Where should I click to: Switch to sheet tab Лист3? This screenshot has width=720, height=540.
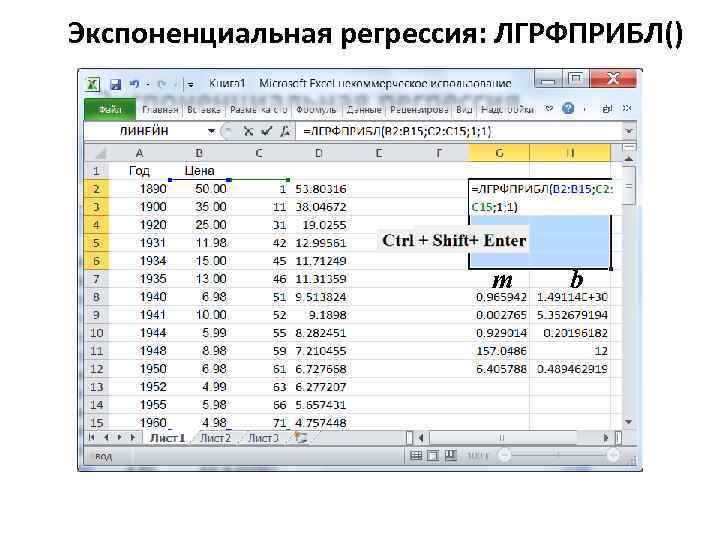click(263, 438)
